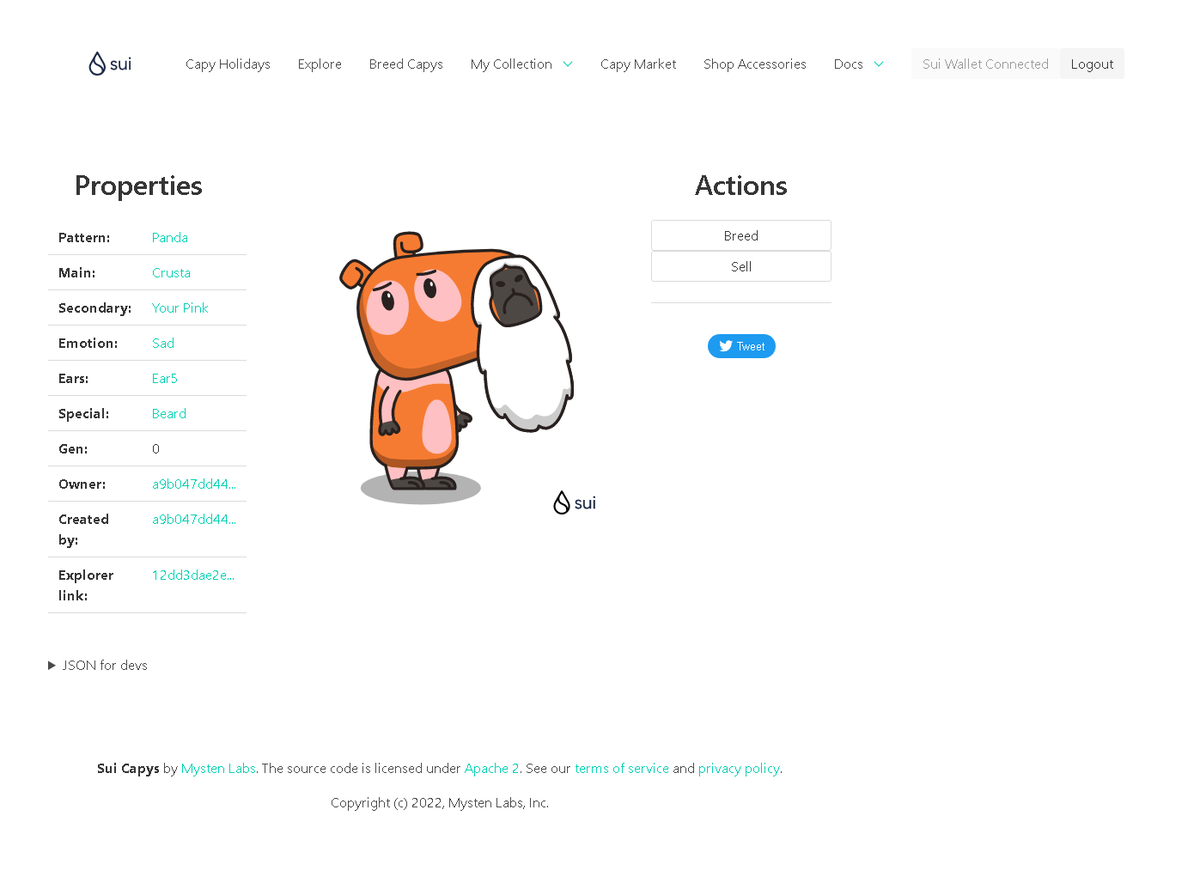Open Mysten Labs footer link
The width and height of the screenshot is (1200, 895).
click(218, 769)
